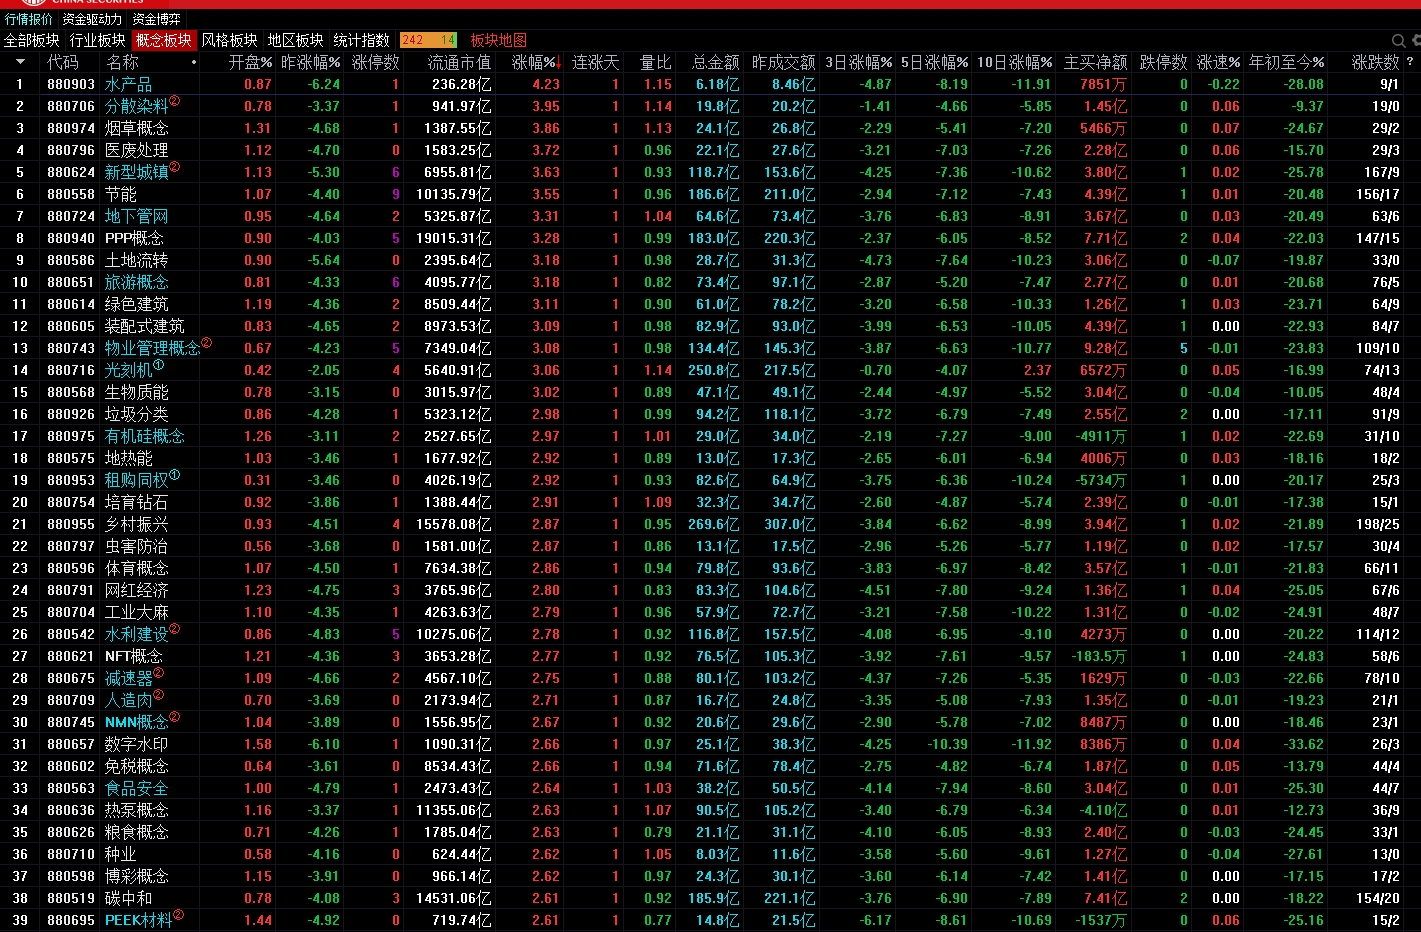Sort by the 量比 column header

(x=656, y=62)
